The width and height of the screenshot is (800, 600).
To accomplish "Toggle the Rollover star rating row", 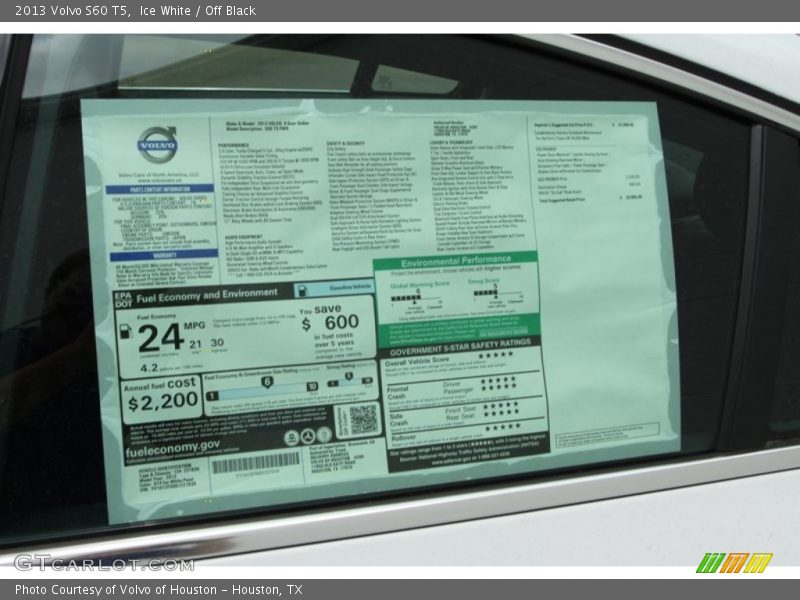I will [501, 429].
